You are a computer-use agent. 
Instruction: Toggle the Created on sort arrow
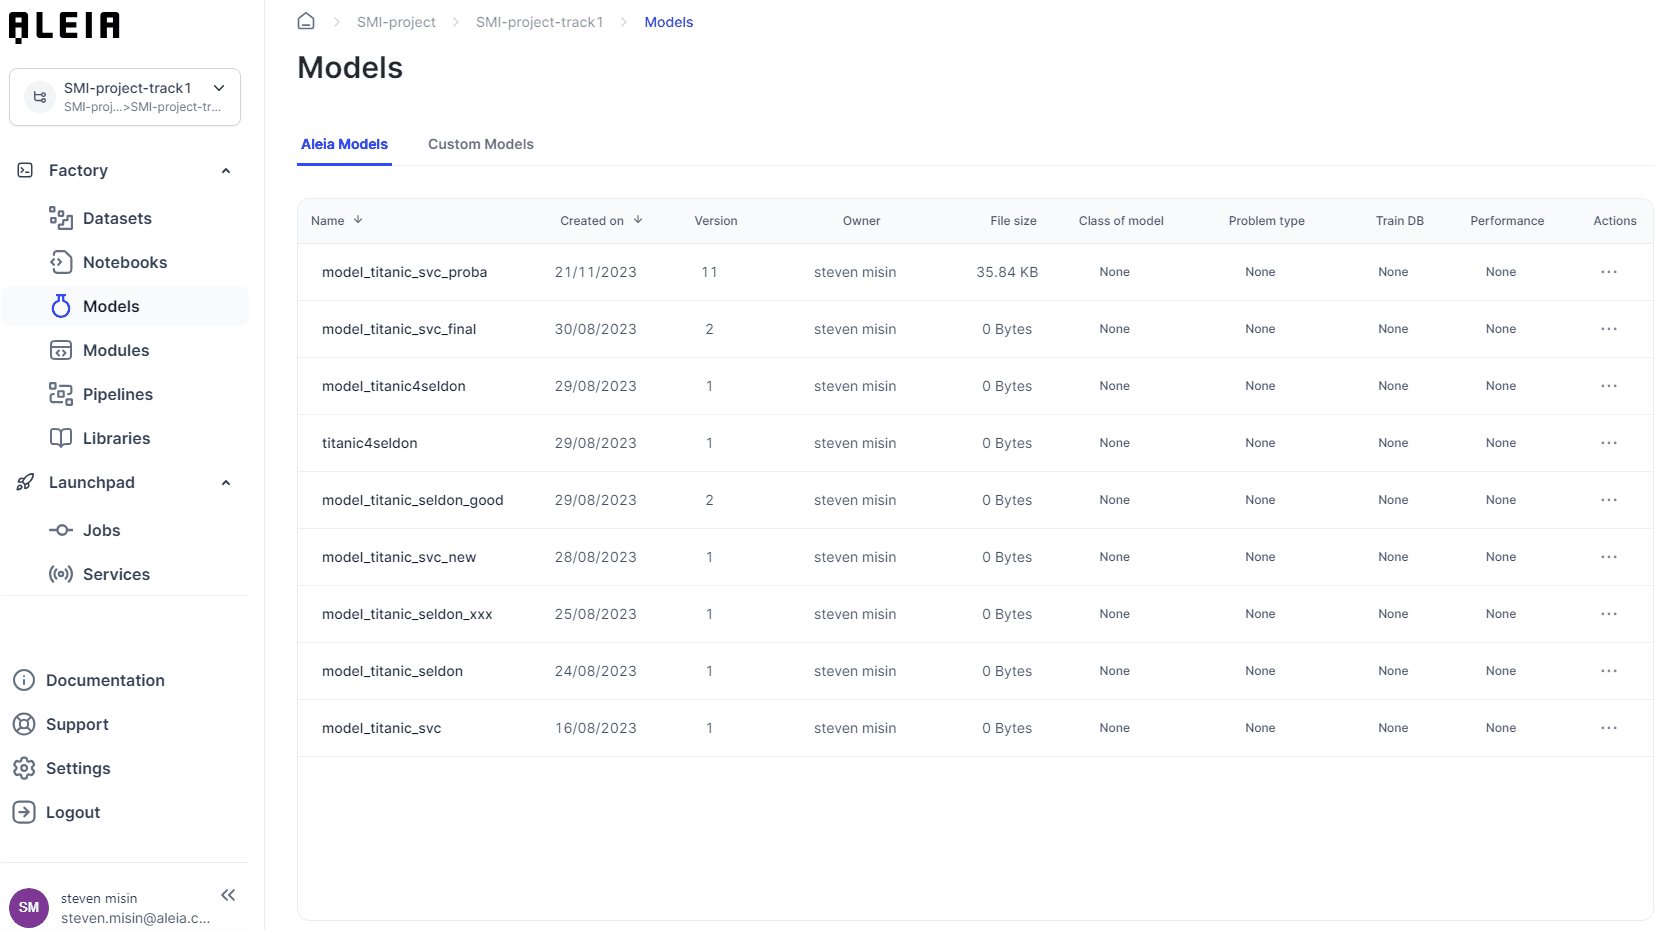click(x=638, y=220)
